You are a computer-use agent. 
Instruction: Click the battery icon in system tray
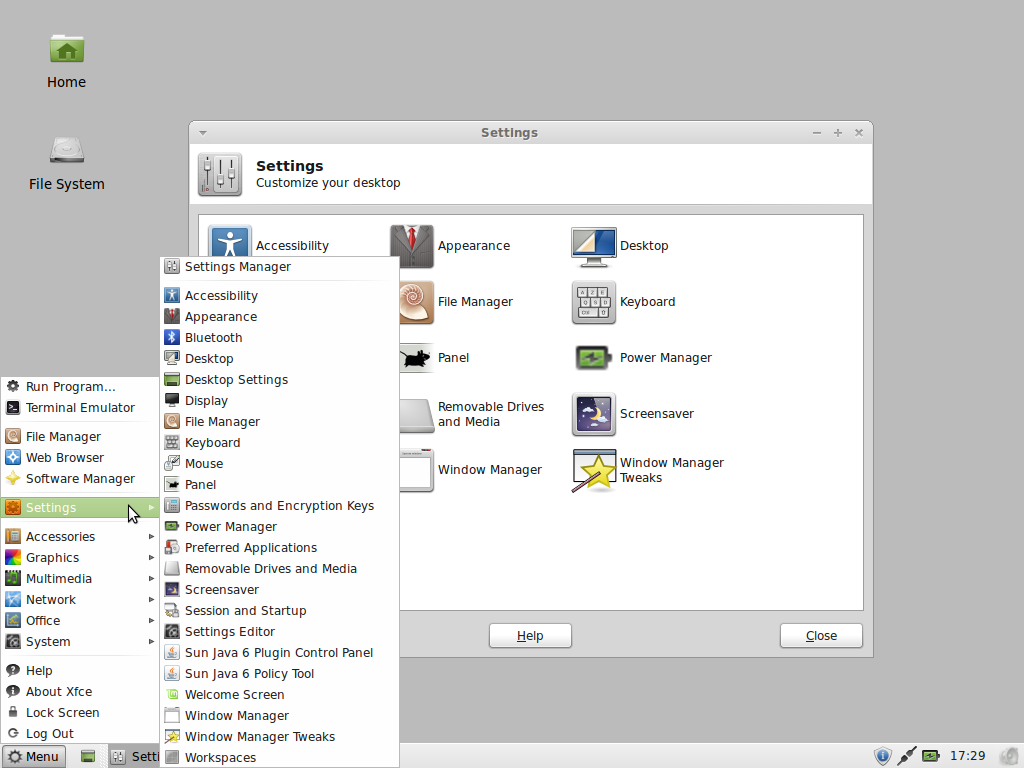pyautogui.click(x=931, y=756)
